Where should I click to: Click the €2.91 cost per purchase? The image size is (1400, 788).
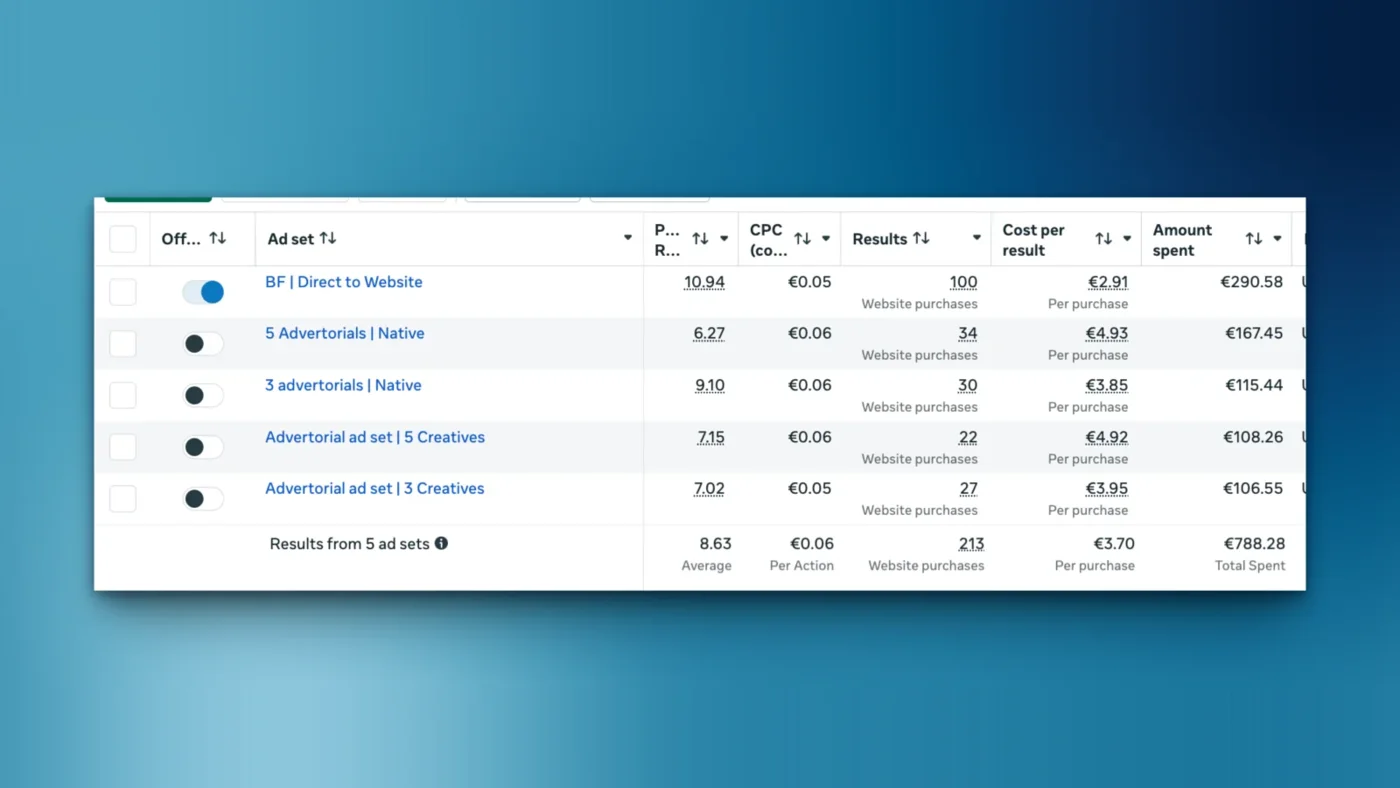click(x=1107, y=282)
